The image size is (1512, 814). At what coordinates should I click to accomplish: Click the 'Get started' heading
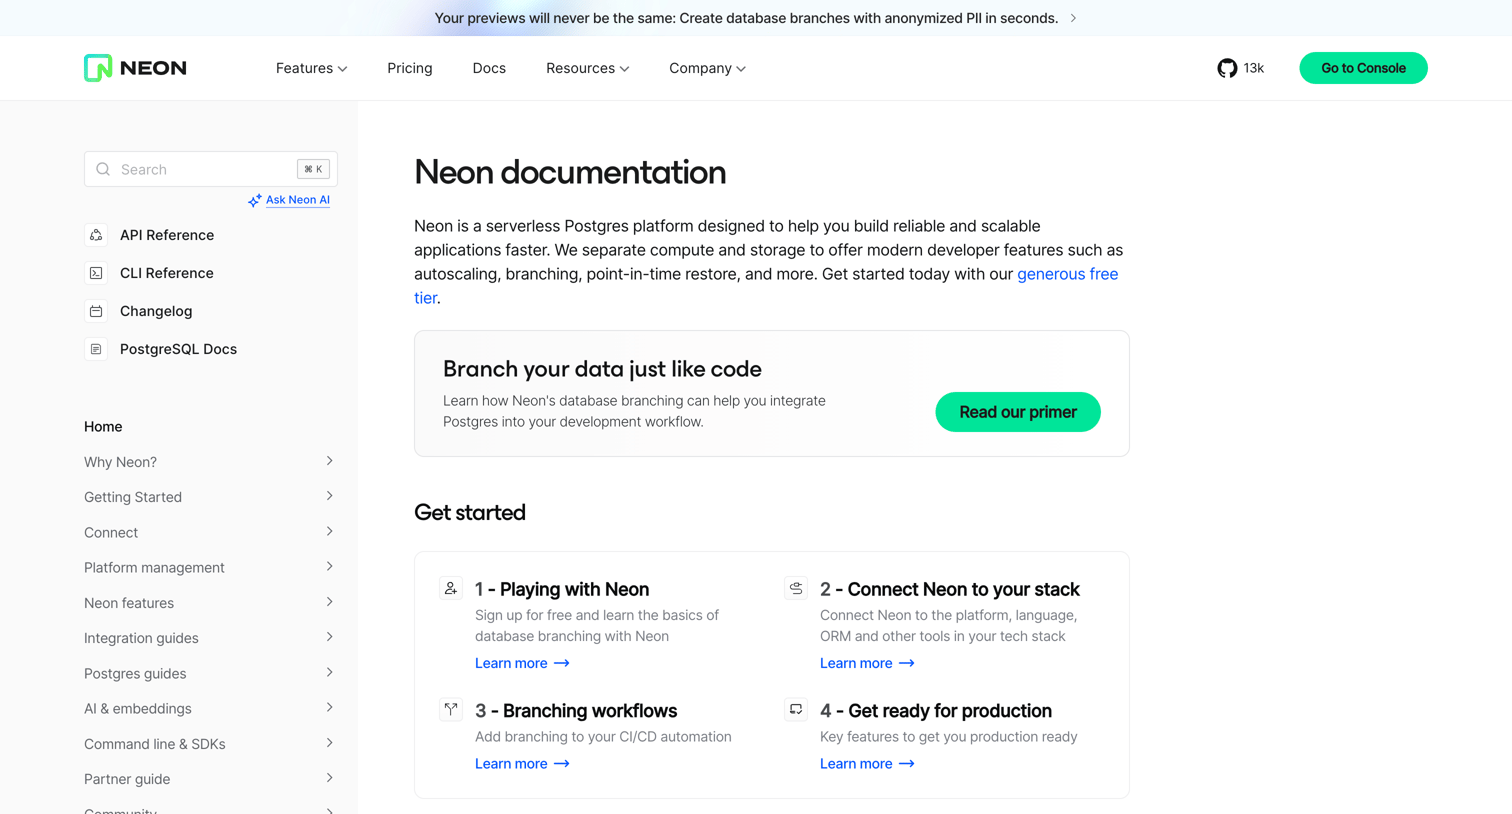pos(470,512)
